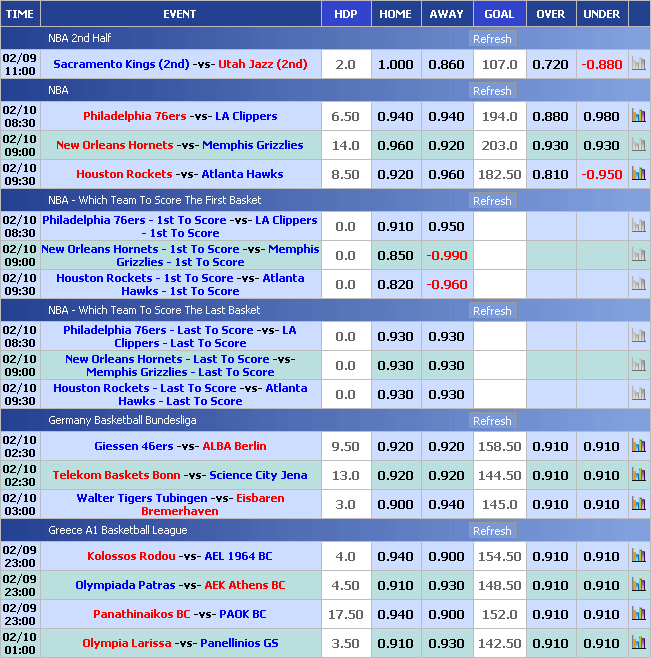Refresh the Greece A1 Basketball League section
651x658 pixels.
click(x=492, y=531)
